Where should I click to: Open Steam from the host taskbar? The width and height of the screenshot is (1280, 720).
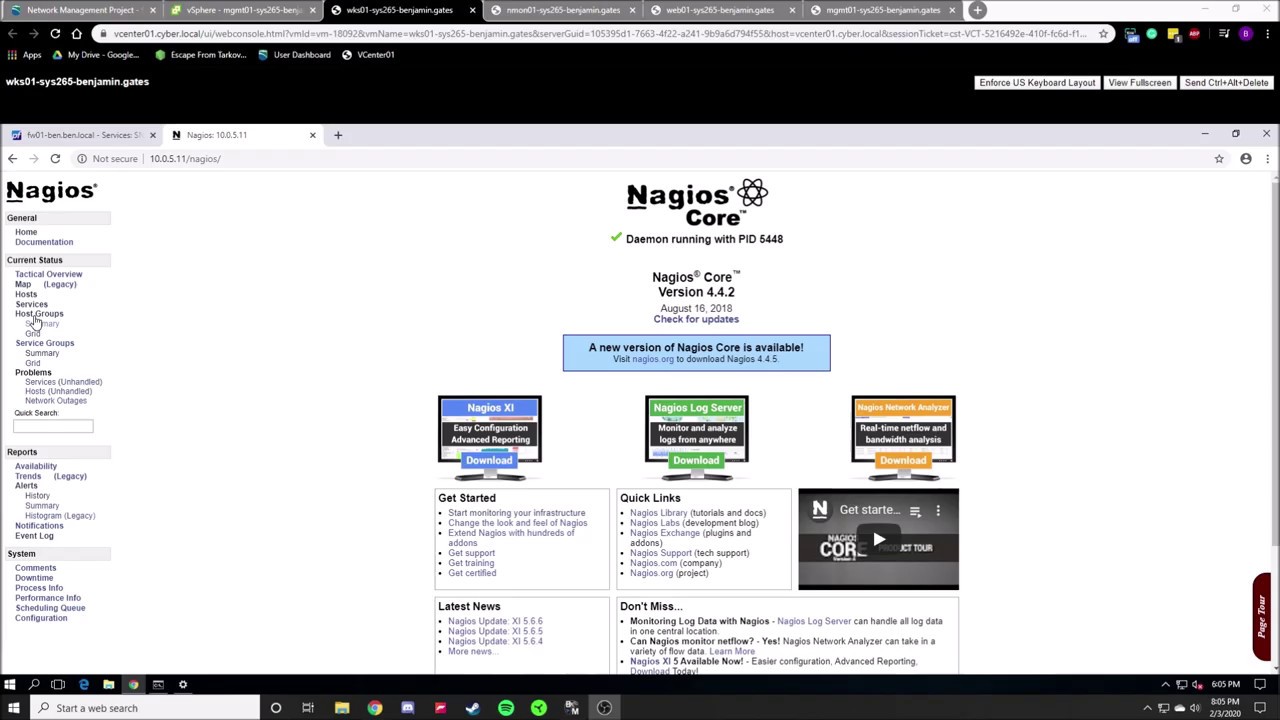(472, 708)
